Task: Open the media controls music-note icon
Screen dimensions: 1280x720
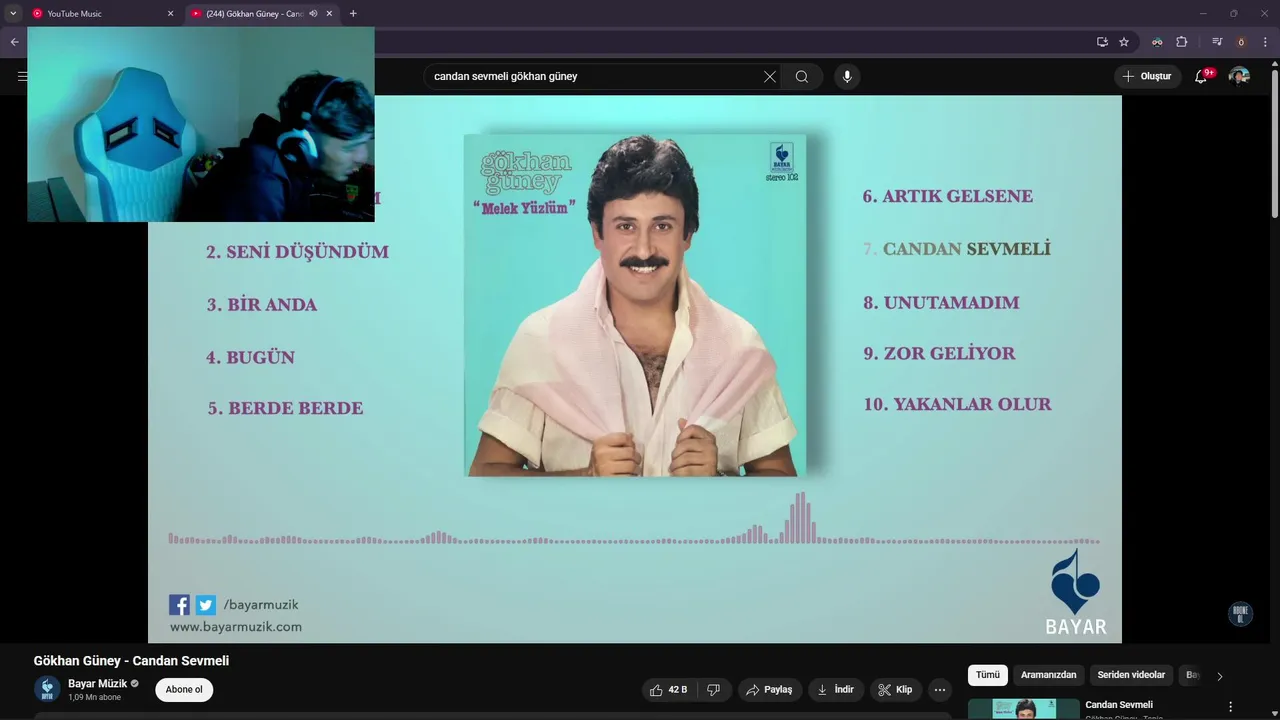Action: 1217,42
